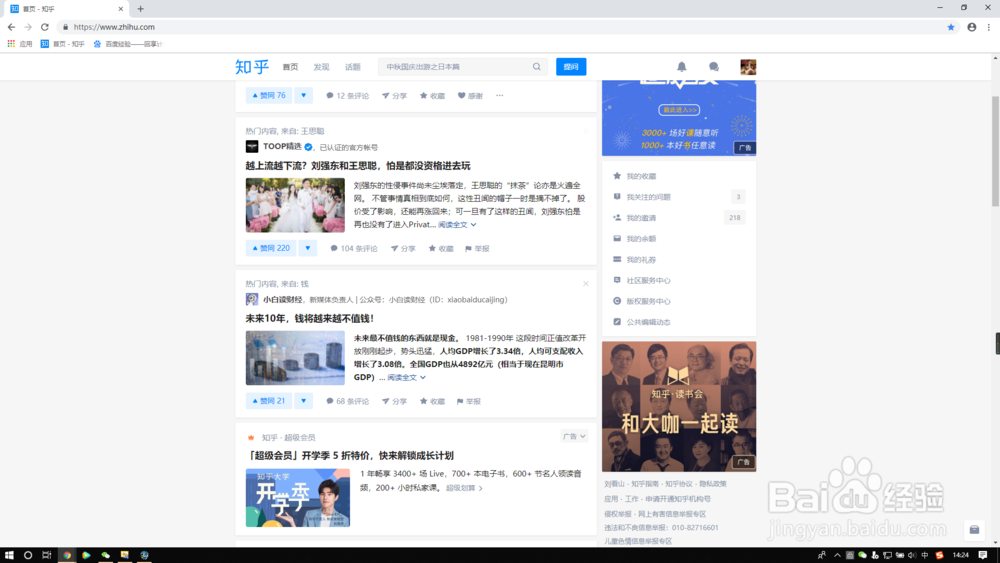The width and height of the screenshot is (1000, 563).
Task: Expand 阅读全文 on the 小白读财经 article
Action: [406, 377]
